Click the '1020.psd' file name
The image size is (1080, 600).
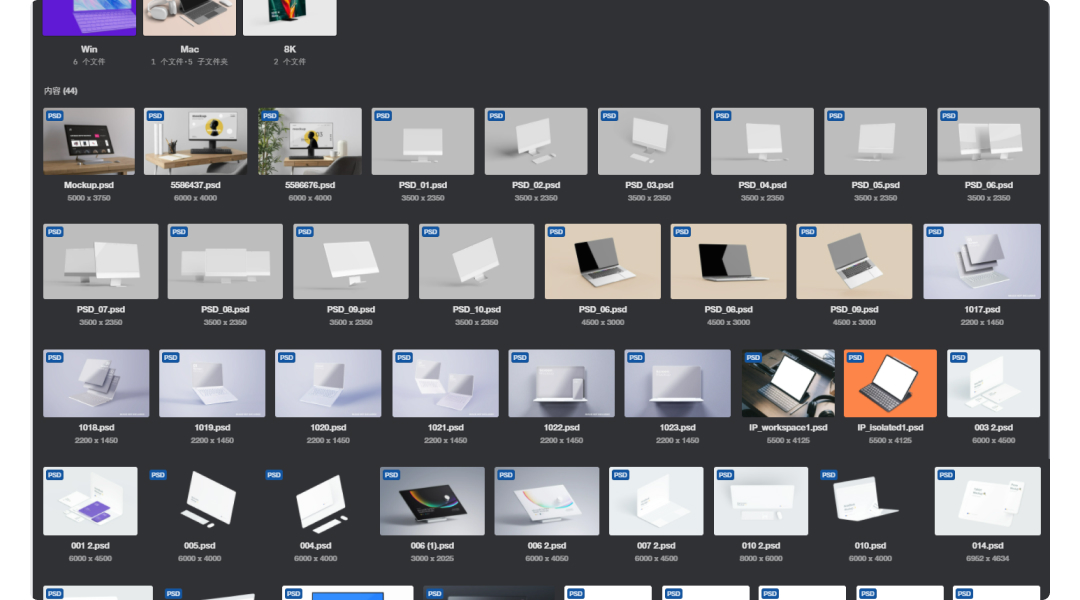click(x=328, y=427)
